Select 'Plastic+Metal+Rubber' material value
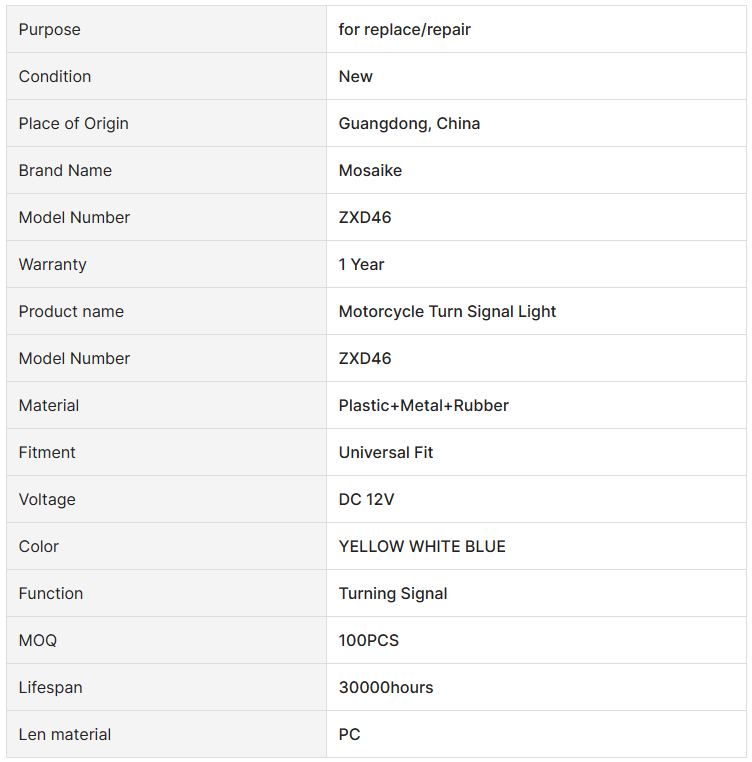This screenshot has height=762, width=752. [x=423, y=405]
